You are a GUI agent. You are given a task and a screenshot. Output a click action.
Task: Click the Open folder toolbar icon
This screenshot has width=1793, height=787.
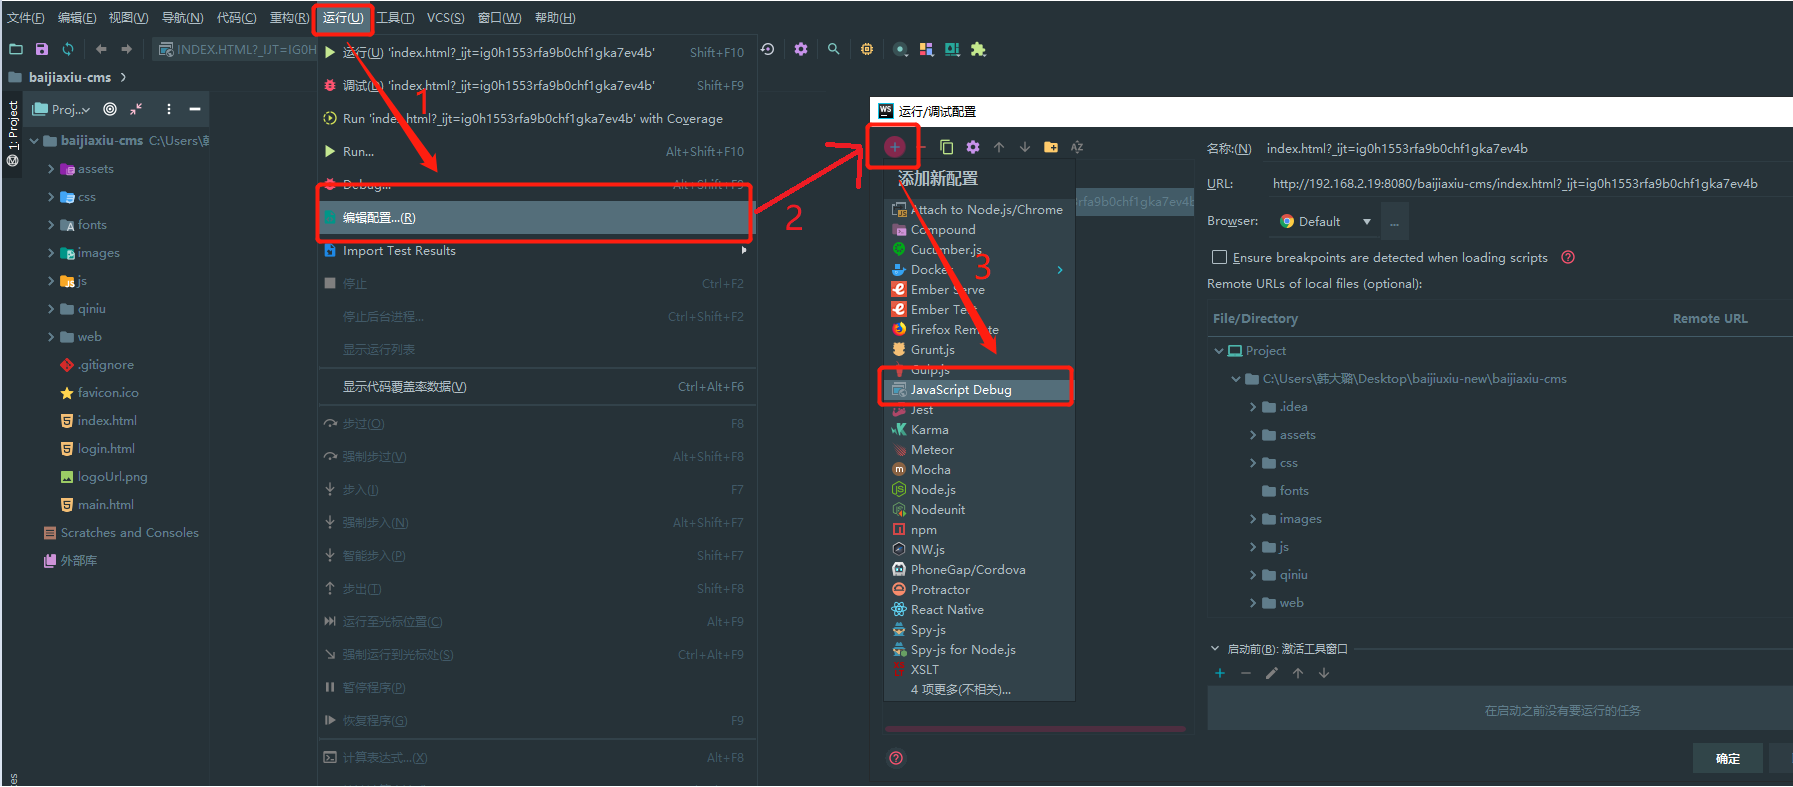[x=16, y=49]
